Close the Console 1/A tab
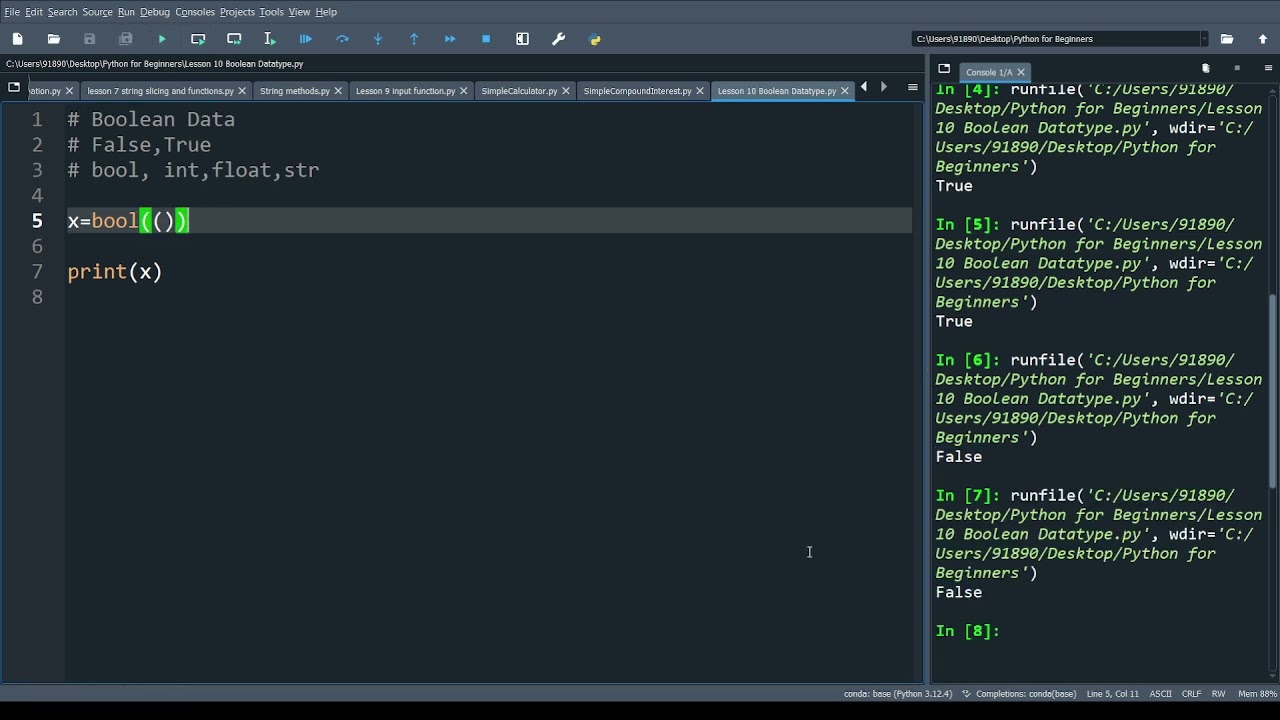 click(1021, 72)
